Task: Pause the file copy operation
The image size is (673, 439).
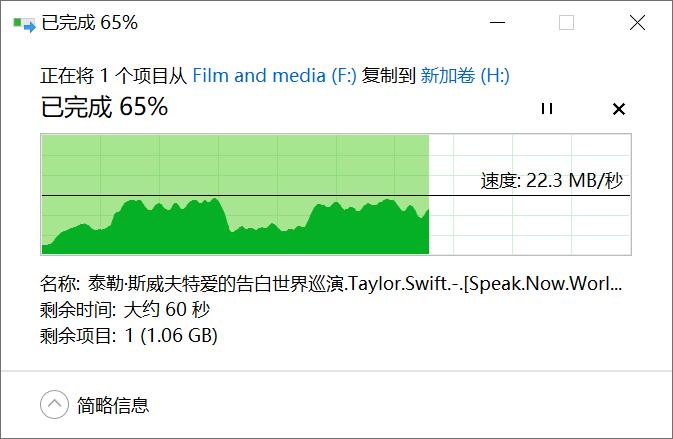Action: pyautogui.click(x=546, y=108)
